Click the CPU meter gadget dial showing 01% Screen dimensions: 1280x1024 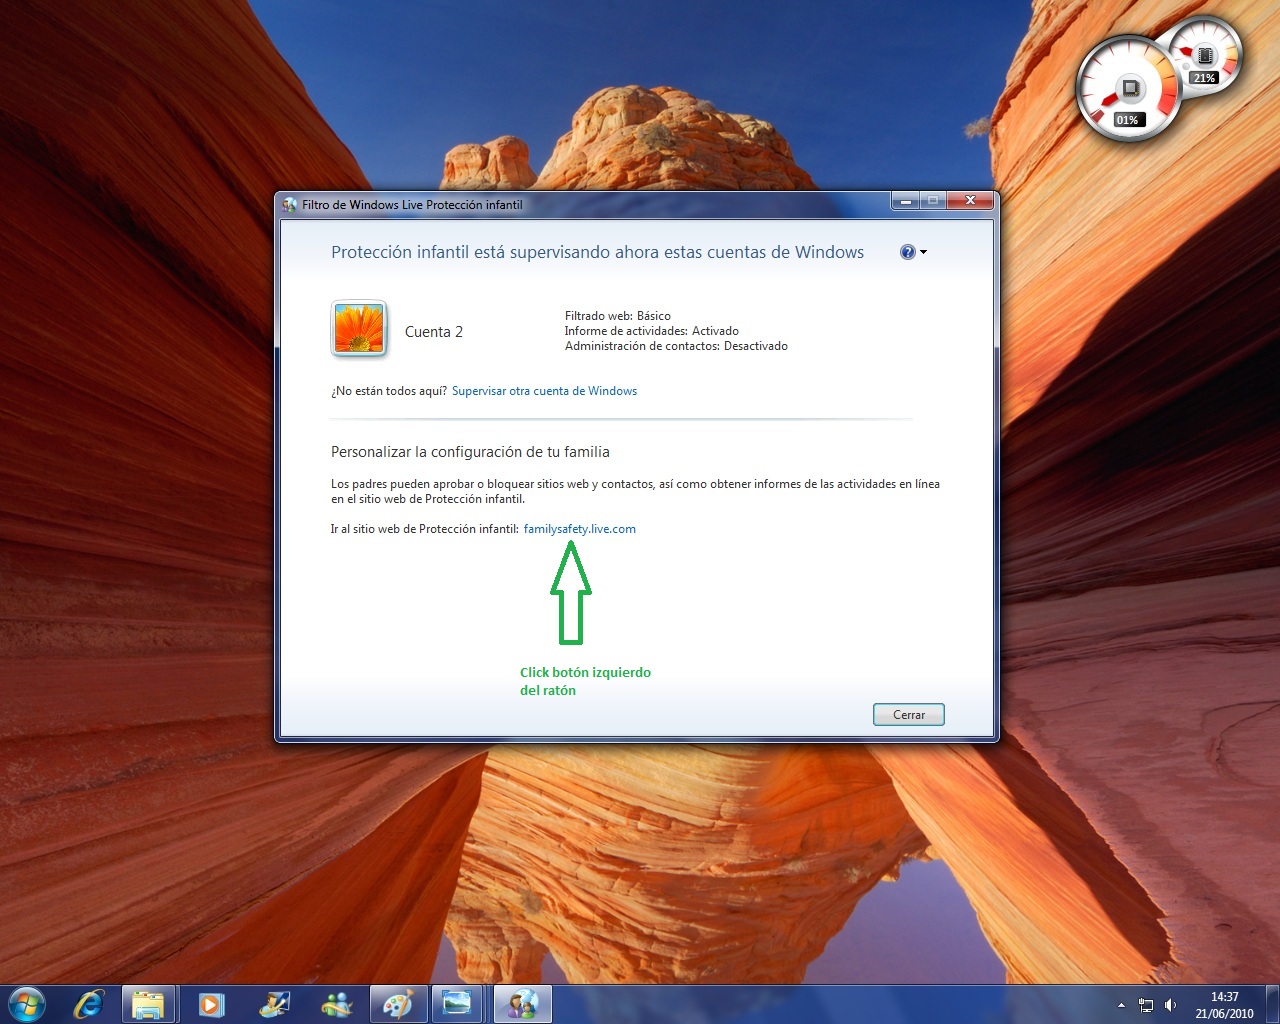coord(1129,90)
